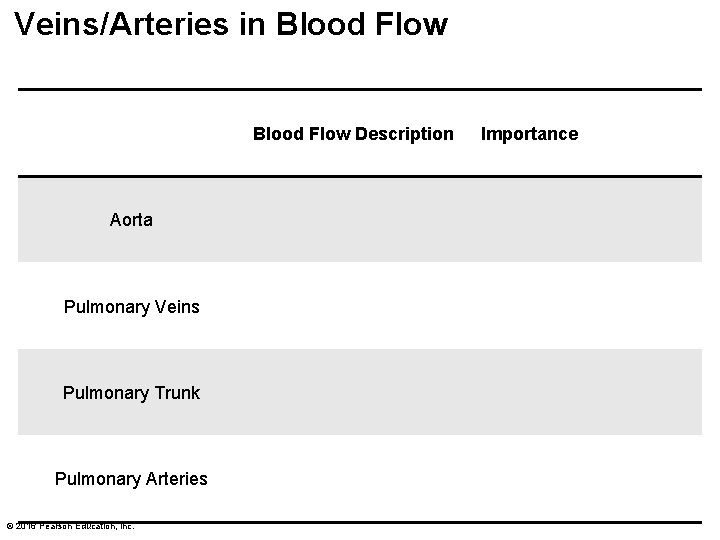The height and width of the screenshot is (540, 720).
Task: Click the top horizontal rule of the table
Action: [x=360, y=90]
